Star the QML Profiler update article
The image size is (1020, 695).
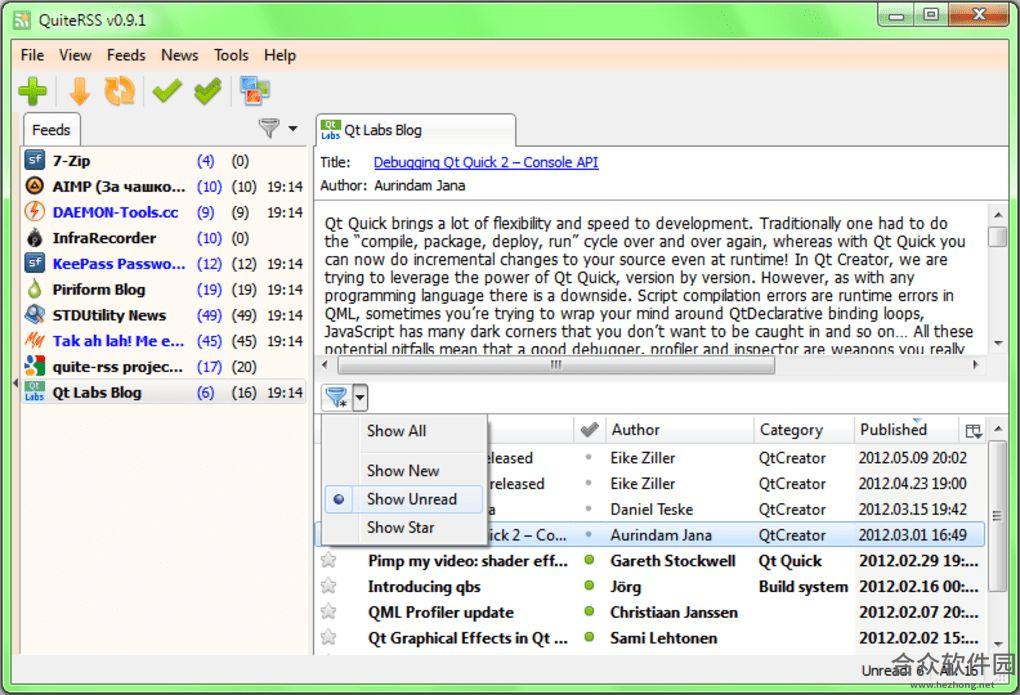[329, 612]
